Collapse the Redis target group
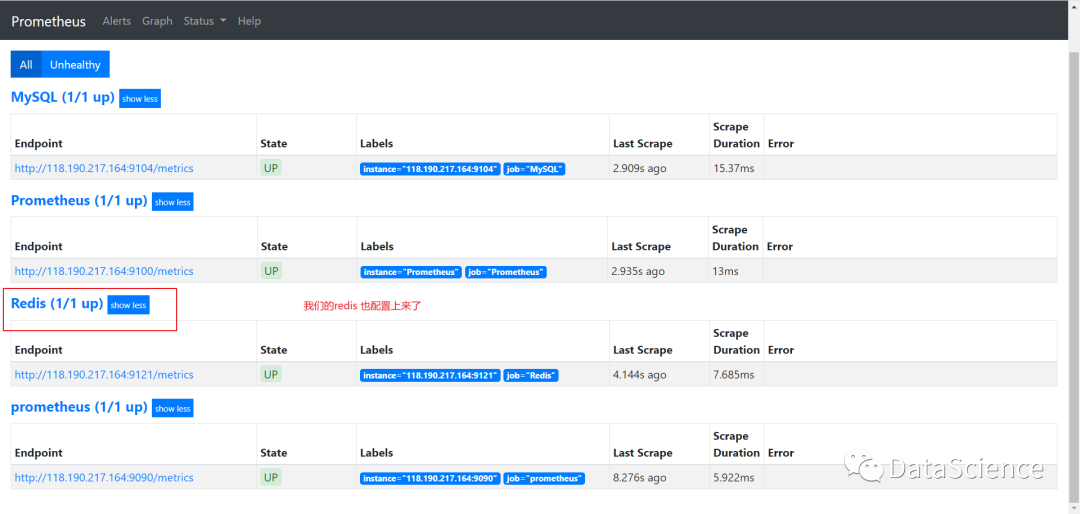 [x=128, y=305]
